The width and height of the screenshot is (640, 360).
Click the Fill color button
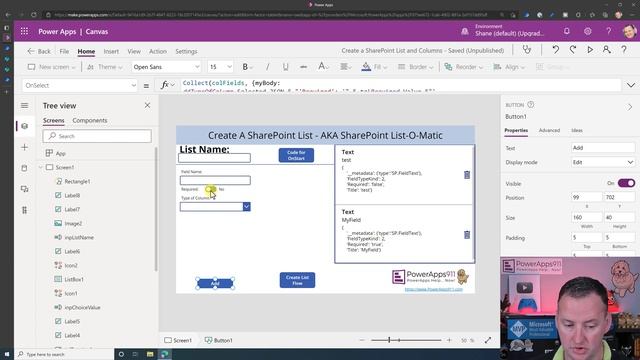[373, 67]
